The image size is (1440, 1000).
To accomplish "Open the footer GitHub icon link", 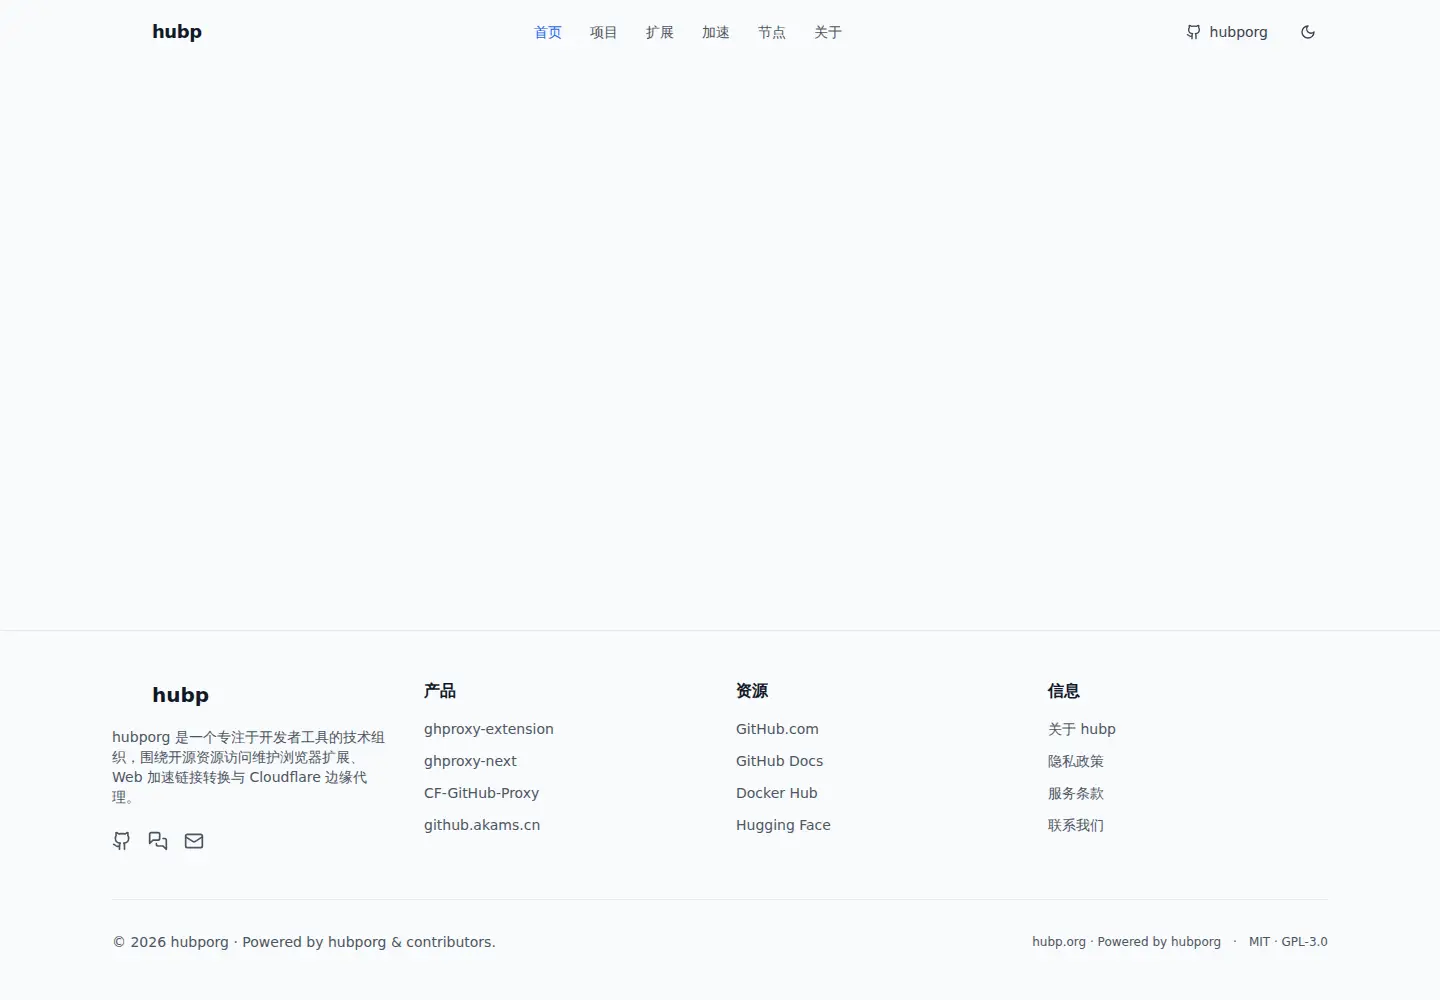I will click(x=121, y=841).
